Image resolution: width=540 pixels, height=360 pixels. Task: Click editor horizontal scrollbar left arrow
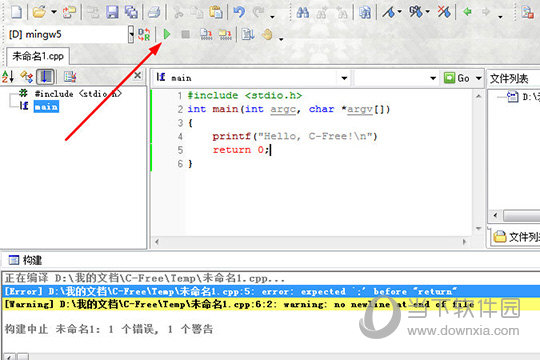click(157, 242)
